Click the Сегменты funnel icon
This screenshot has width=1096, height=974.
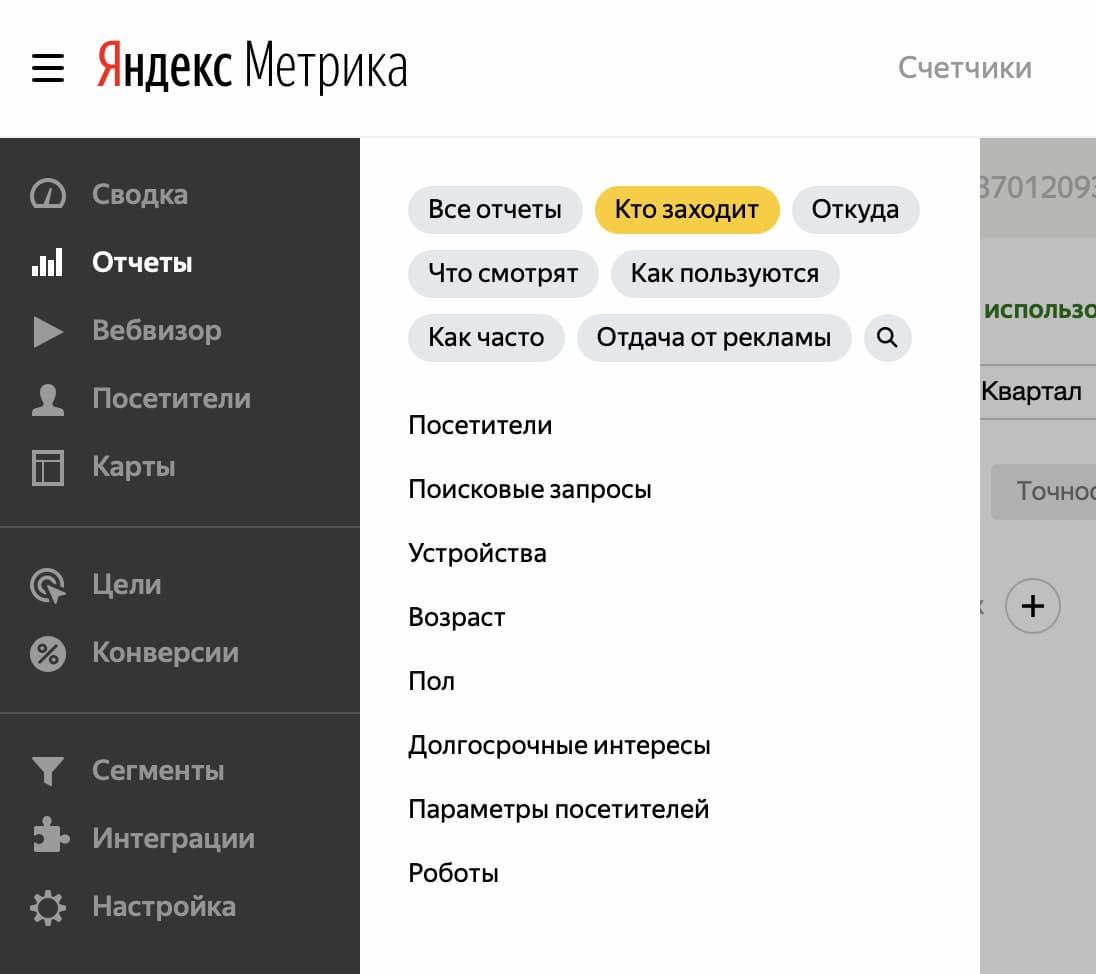point(49,770)
